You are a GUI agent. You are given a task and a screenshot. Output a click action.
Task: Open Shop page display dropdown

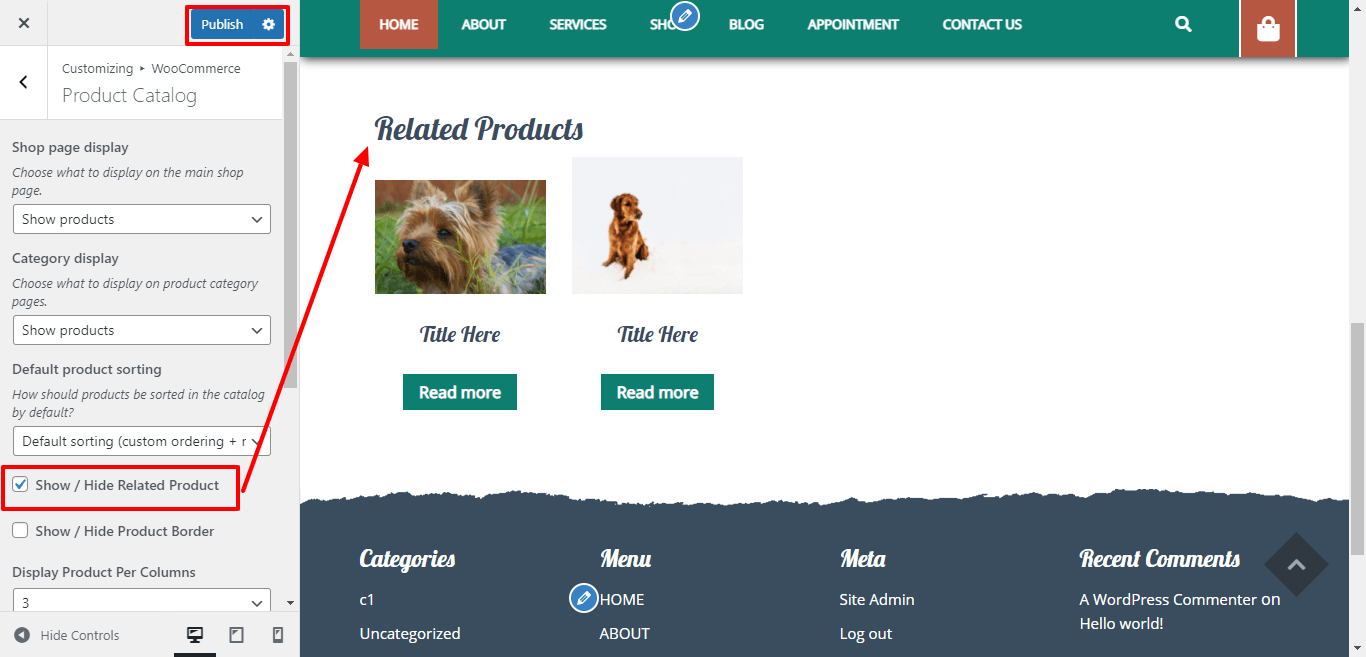point(142,219)
